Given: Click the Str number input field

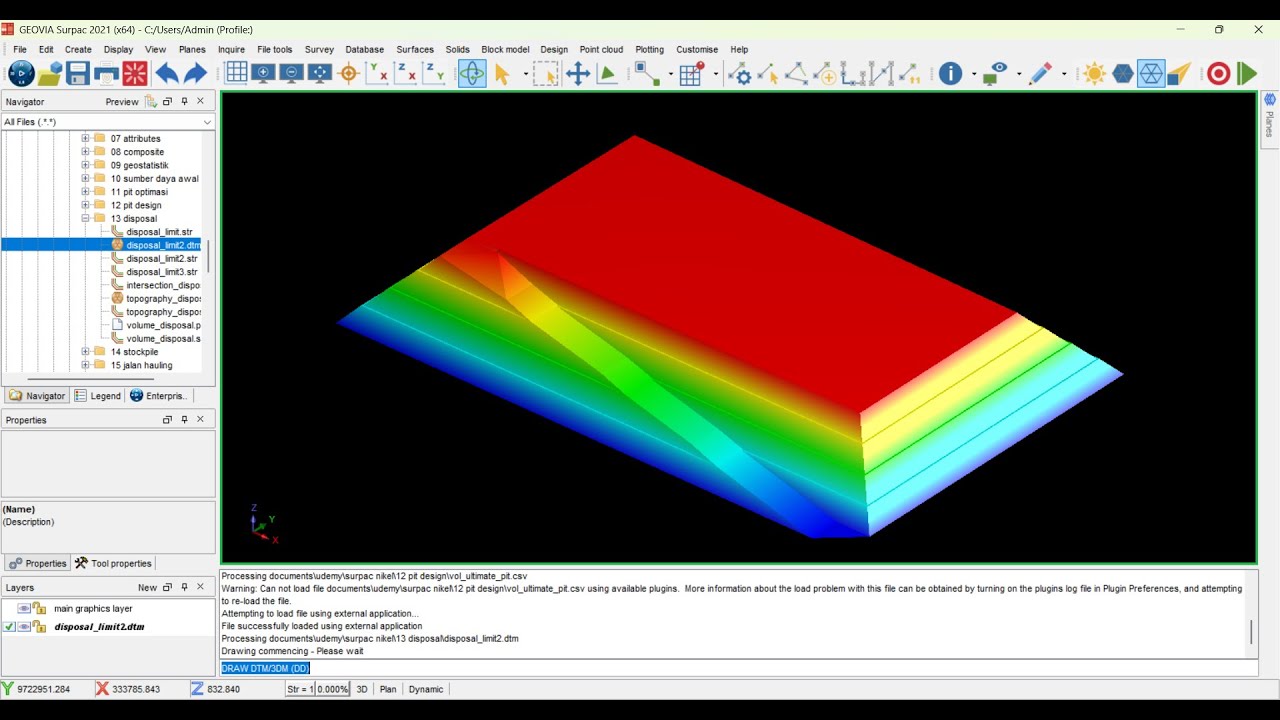Looking at the screenshot, I should [x=300, y=689].
